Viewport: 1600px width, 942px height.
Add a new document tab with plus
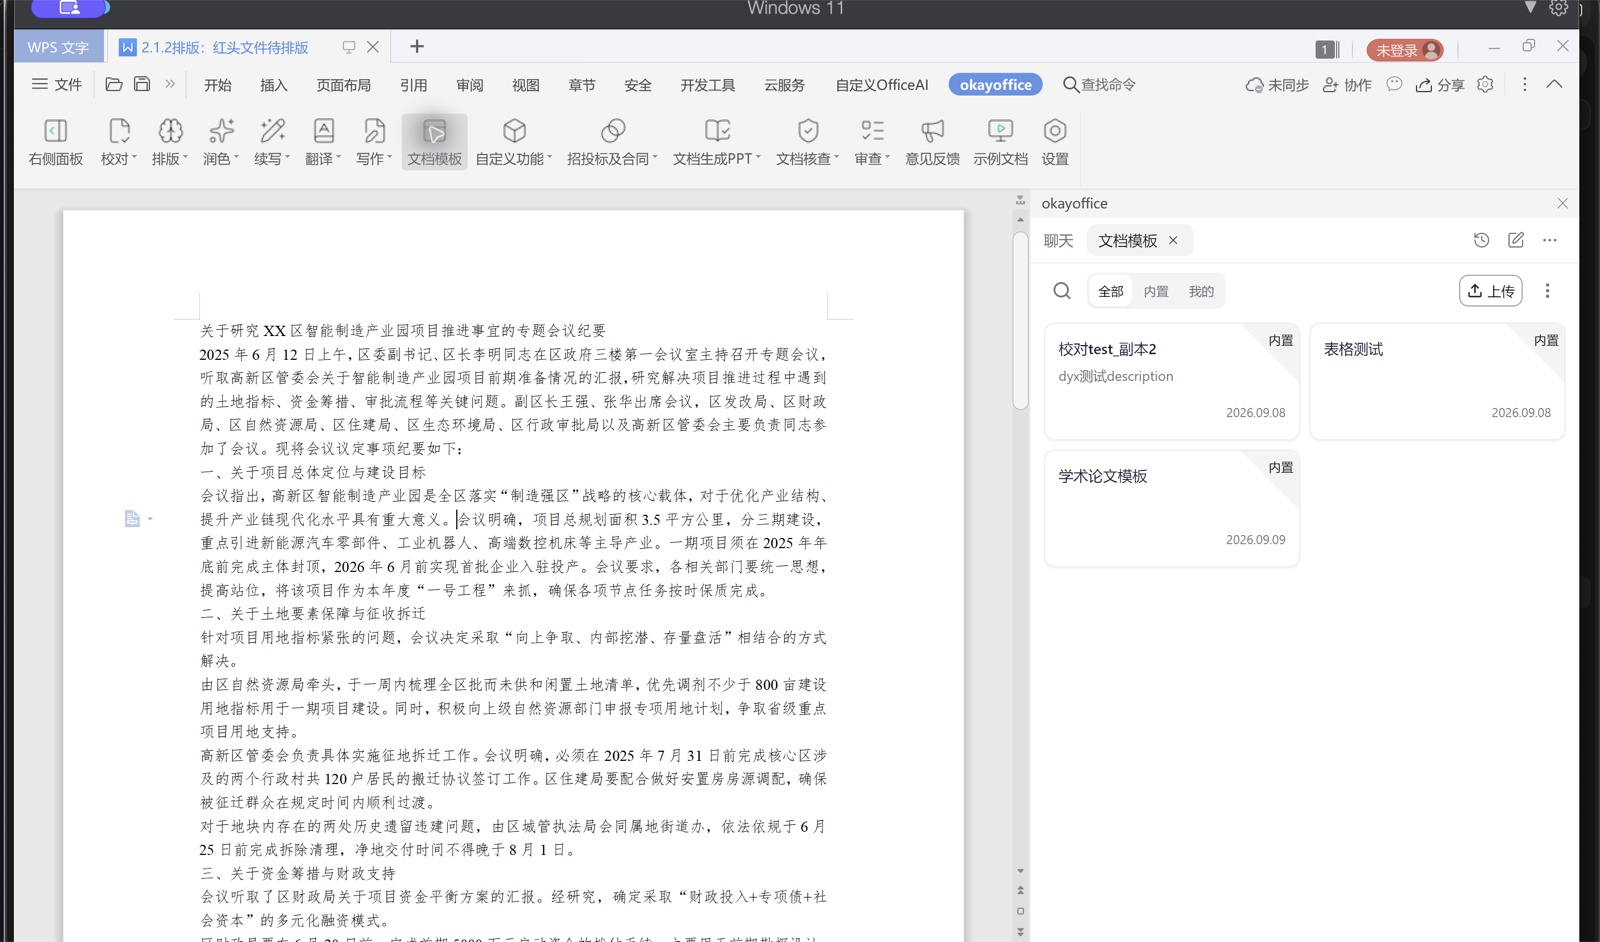417,46
